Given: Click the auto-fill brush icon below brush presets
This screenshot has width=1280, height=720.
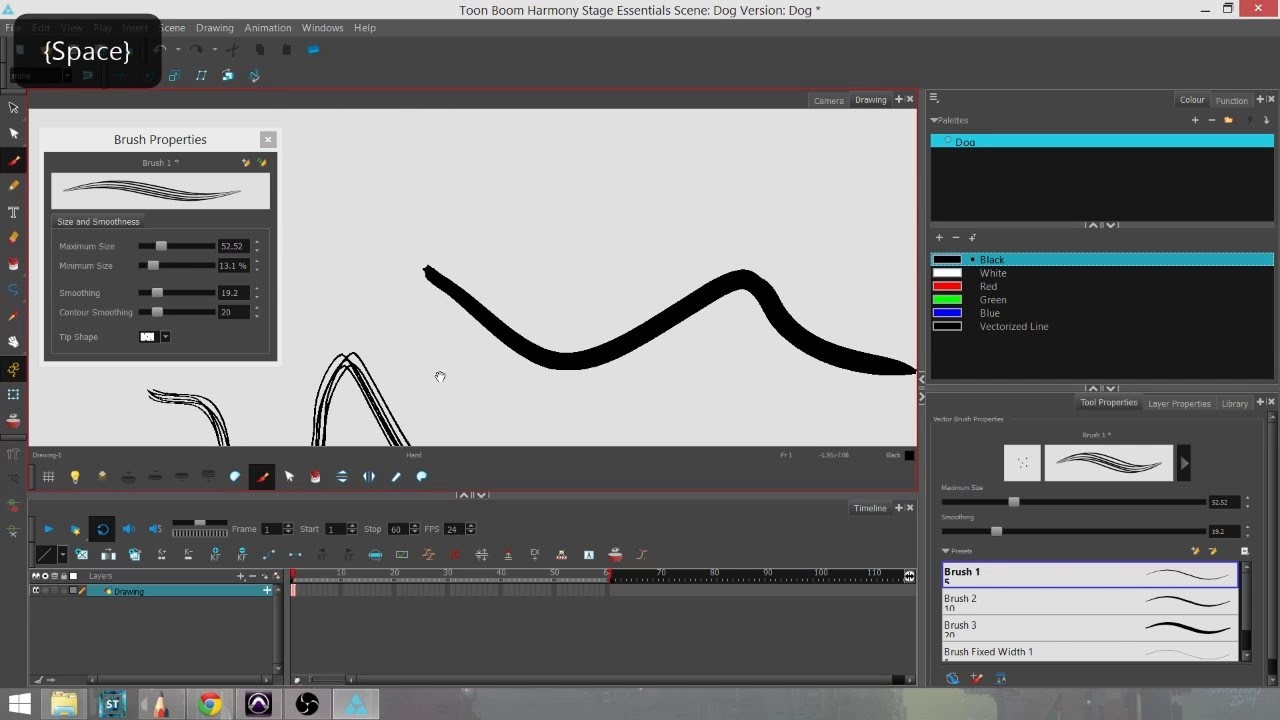Looking at the screenshot, I should (x=978, y=678).
